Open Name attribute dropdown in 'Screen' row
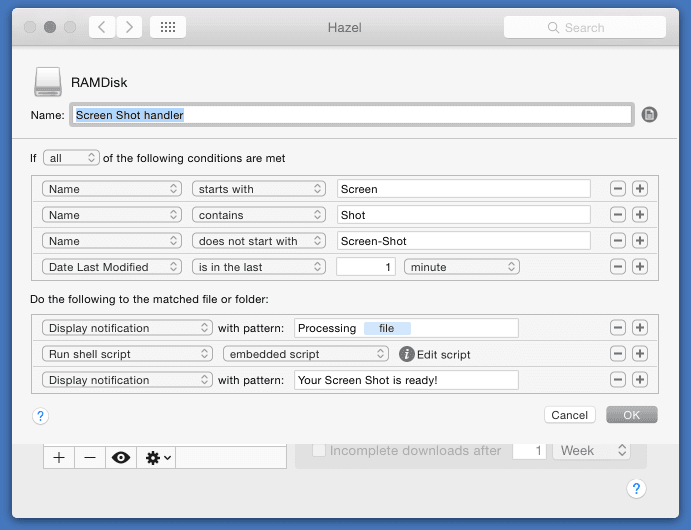 (112, 189)
